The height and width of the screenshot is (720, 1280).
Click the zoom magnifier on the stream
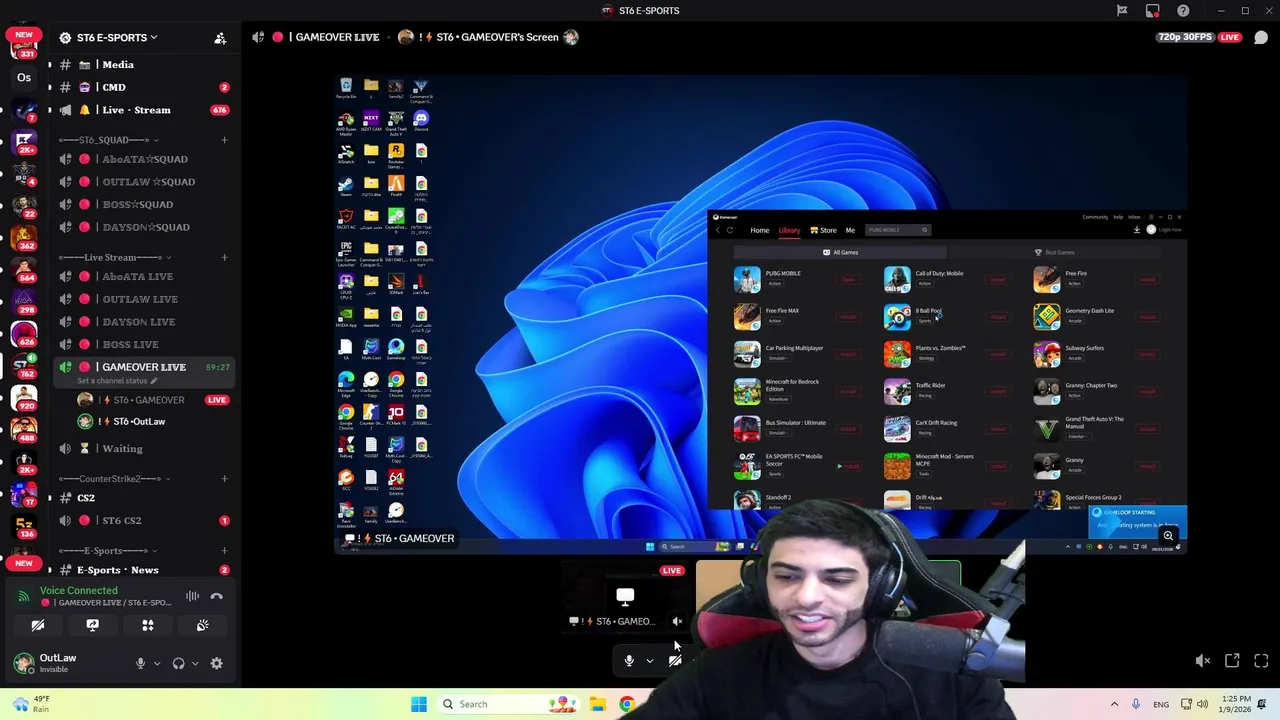click(x=1168, y=536)
